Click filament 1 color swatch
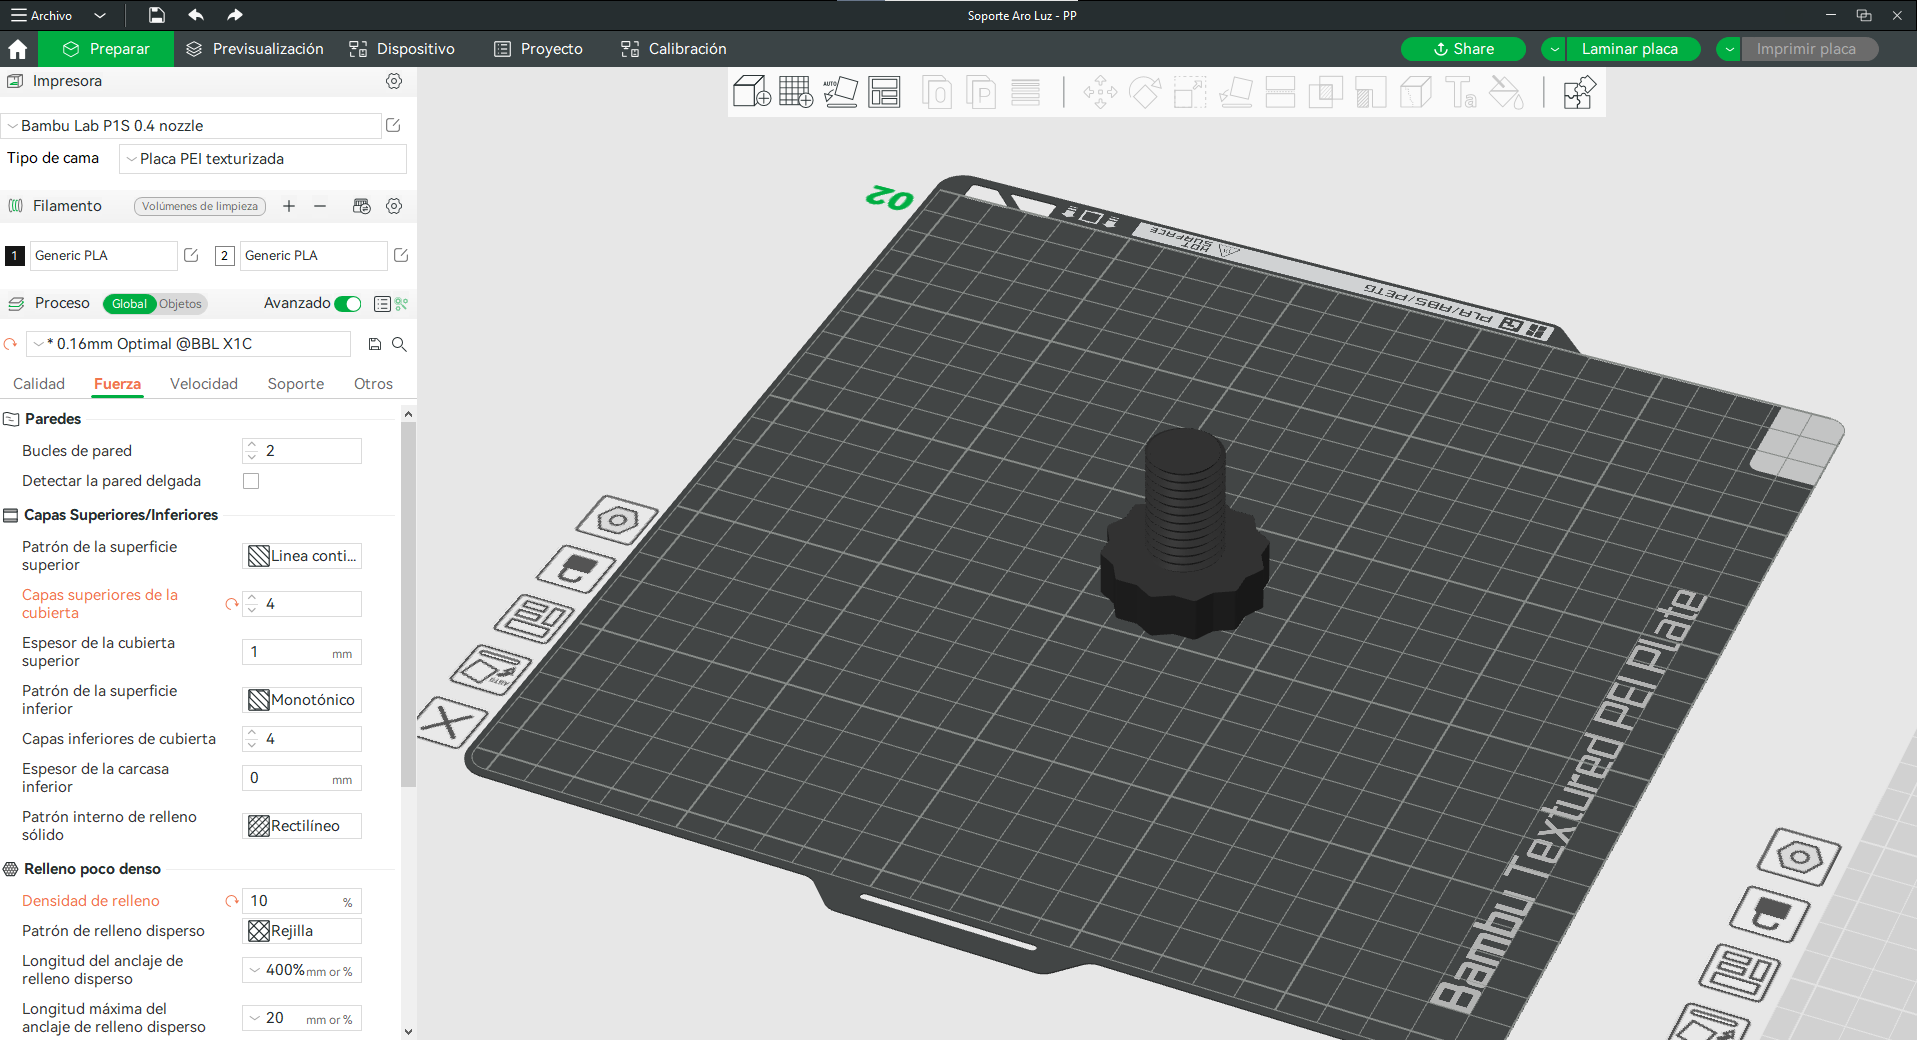The width and height of the screenshot is (1917, 1040). tap(15, 256)
